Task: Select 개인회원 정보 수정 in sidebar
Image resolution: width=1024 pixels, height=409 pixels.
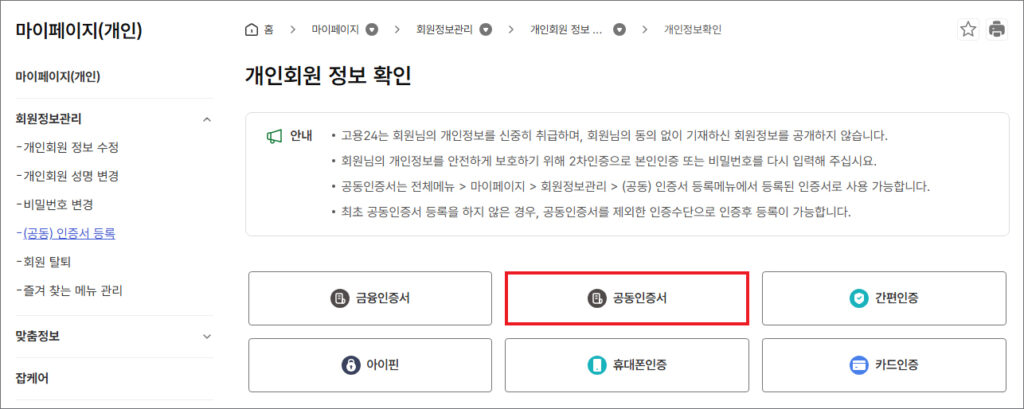Action: coord(70,147)
